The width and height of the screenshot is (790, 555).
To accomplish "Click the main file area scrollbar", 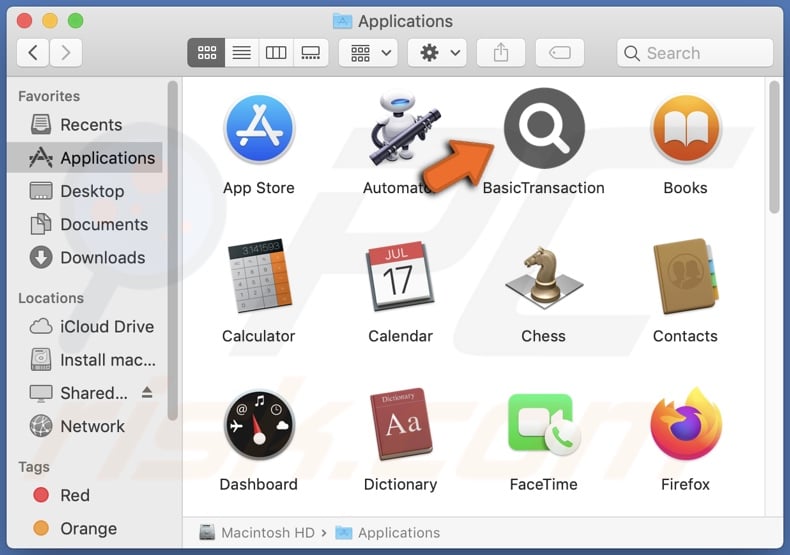I will 774,147.
